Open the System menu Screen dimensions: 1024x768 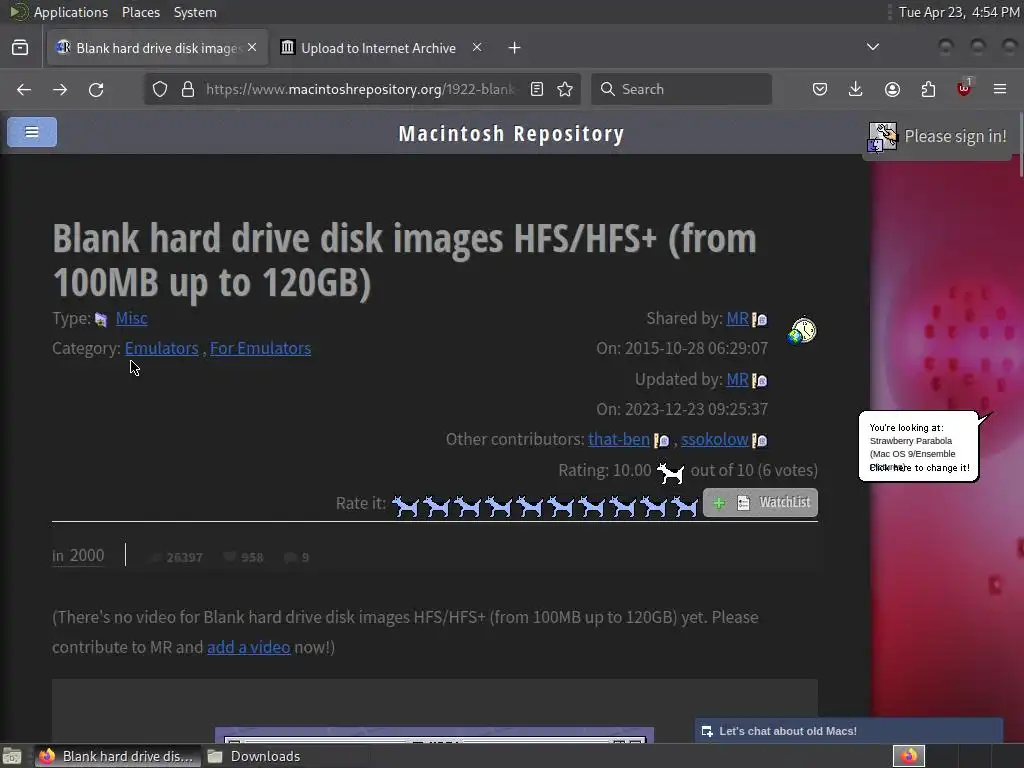(195, 12)
